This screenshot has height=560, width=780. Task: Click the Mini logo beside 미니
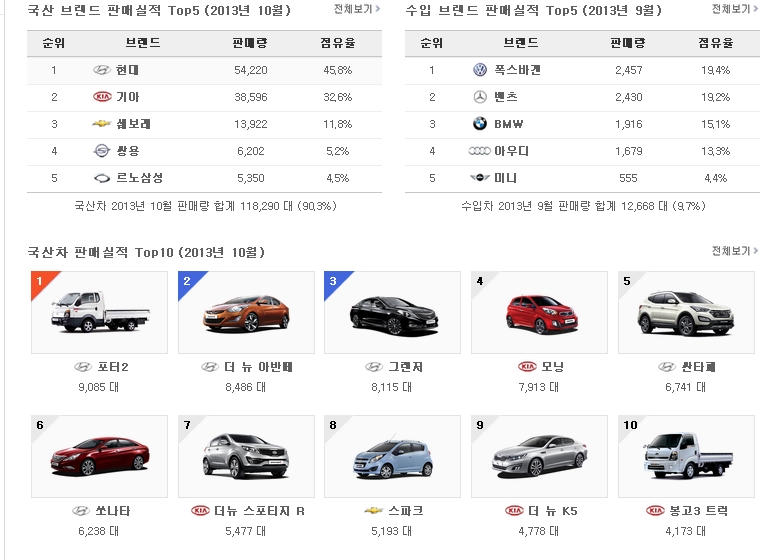479,178
